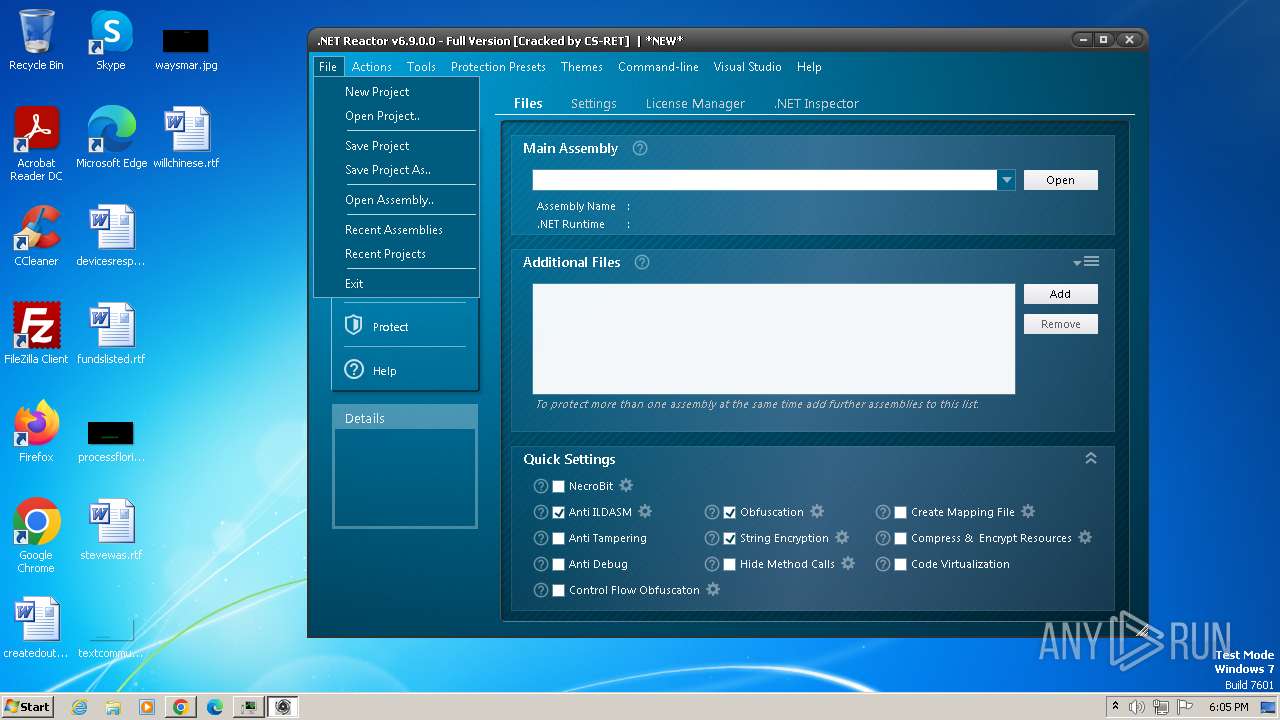Click the Windows Start button
Viewport: 1280px width, 720px height.
27,707
